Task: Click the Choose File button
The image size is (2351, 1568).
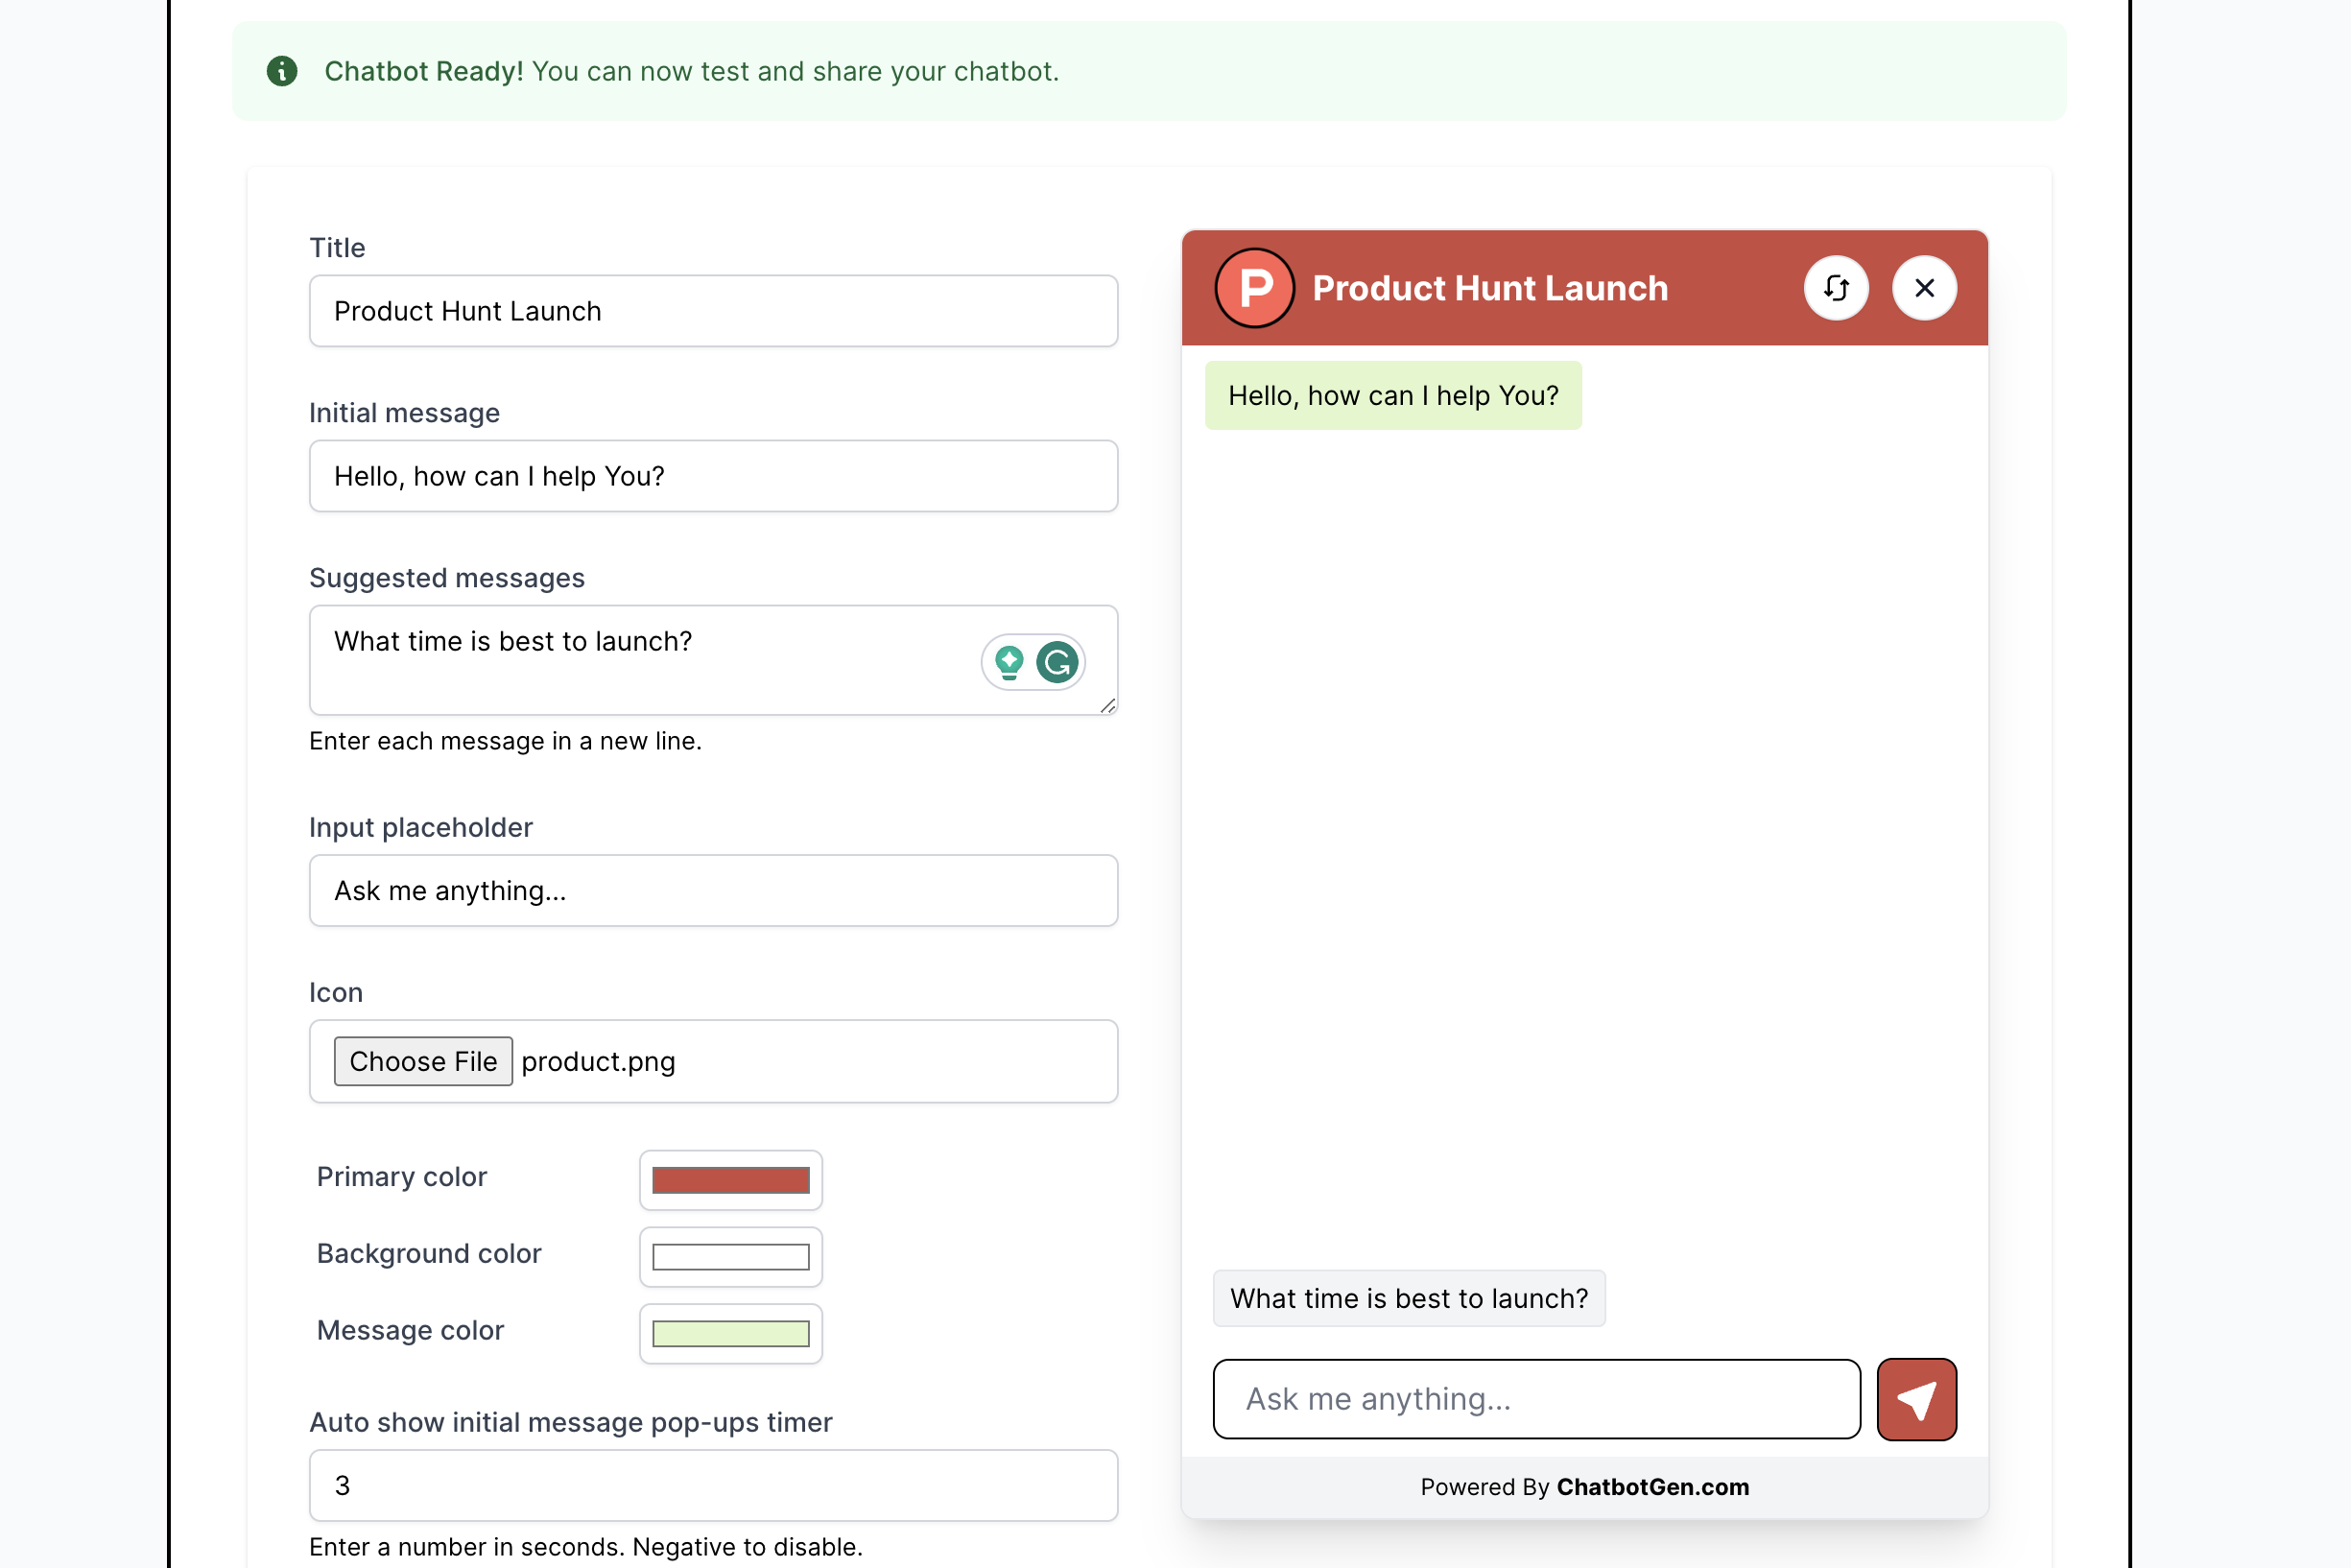Action: [423, 1061]
